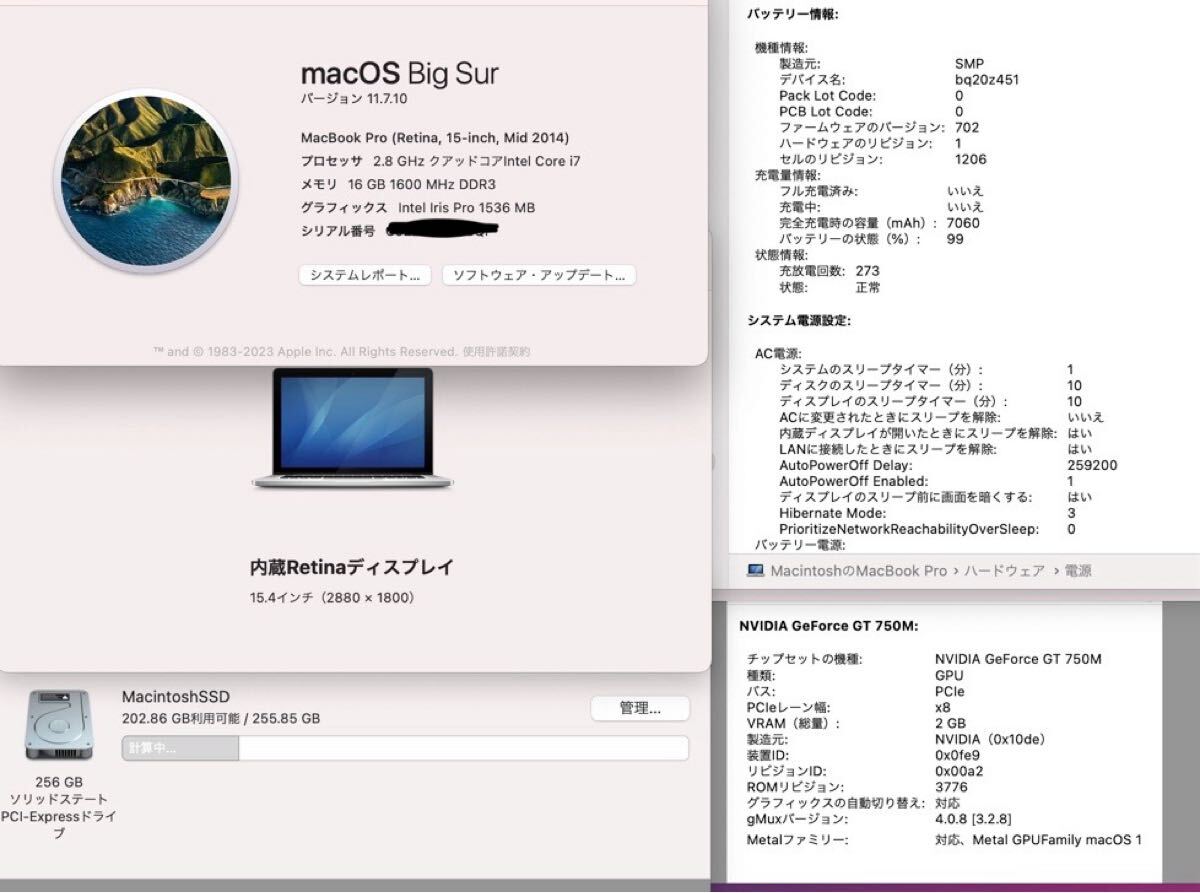Select MacintoshのMacBook Pro in the path bar
This screenshot has width=1200, height=893.
(858, 571)
